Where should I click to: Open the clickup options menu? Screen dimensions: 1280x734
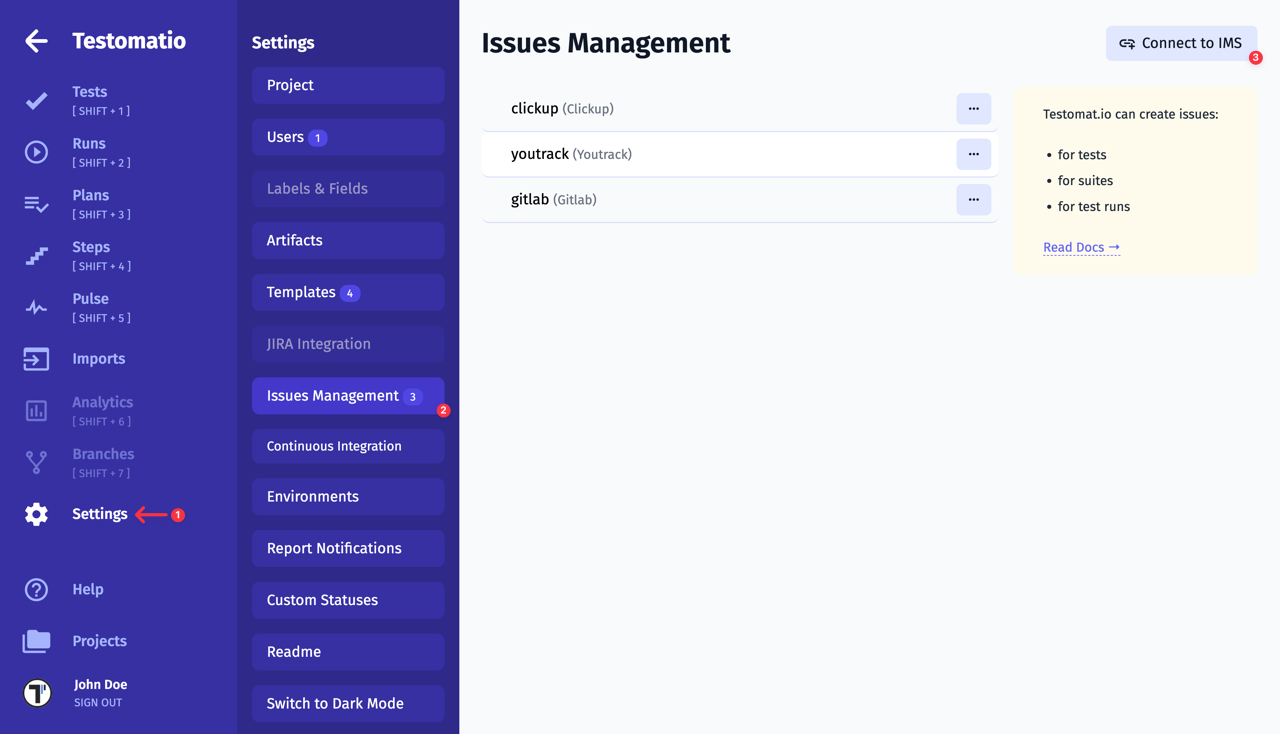click(973, 109)
